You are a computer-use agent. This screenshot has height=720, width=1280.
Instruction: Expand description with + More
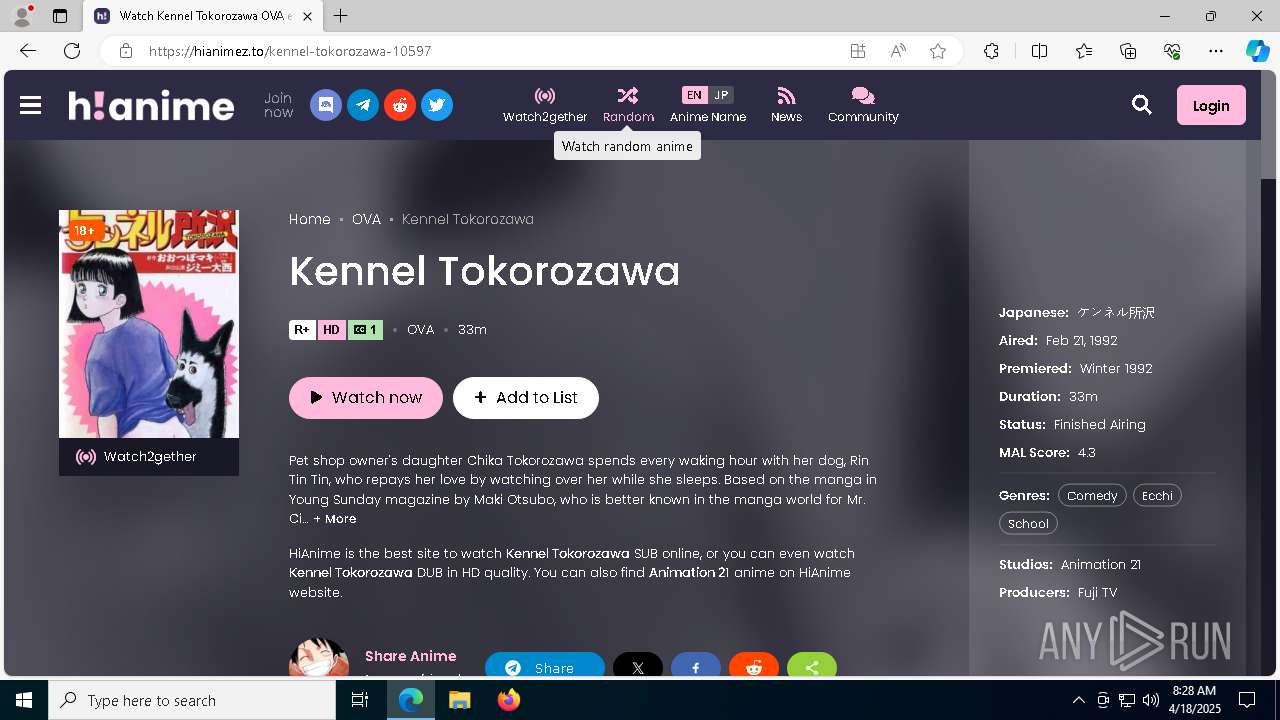coord(335,519)
